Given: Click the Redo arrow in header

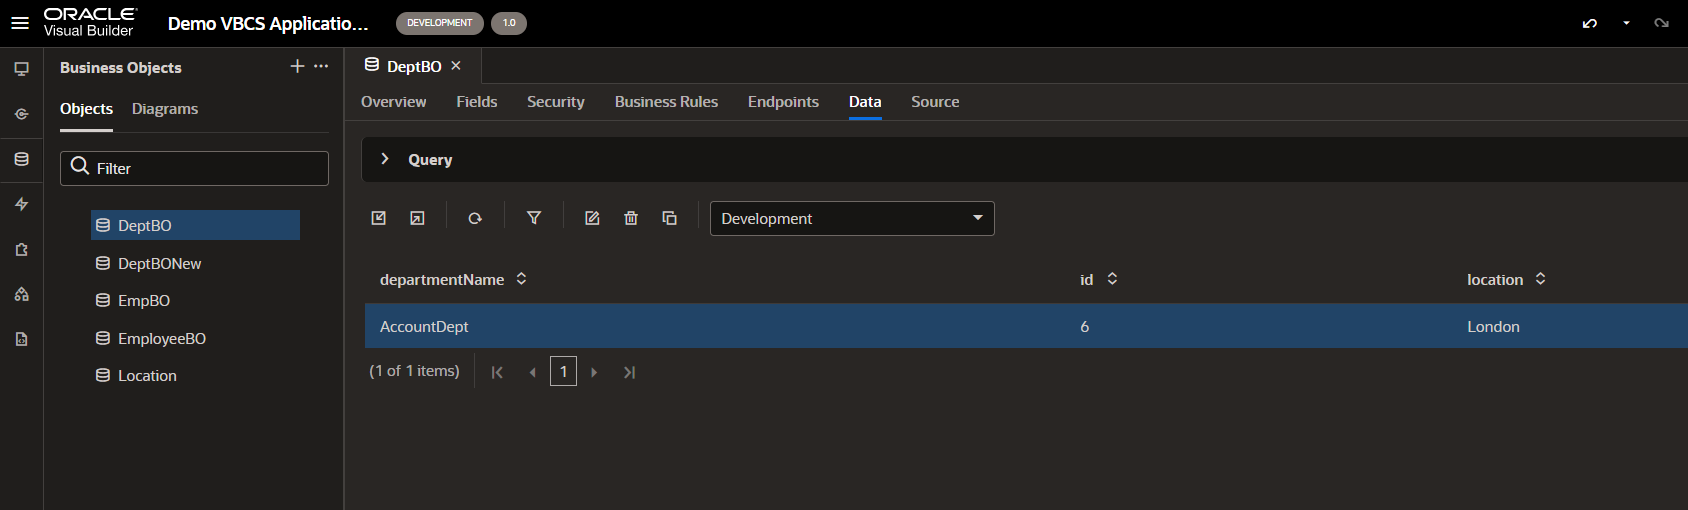Looking at the screenshot, I should click(x=1661, y=23).
